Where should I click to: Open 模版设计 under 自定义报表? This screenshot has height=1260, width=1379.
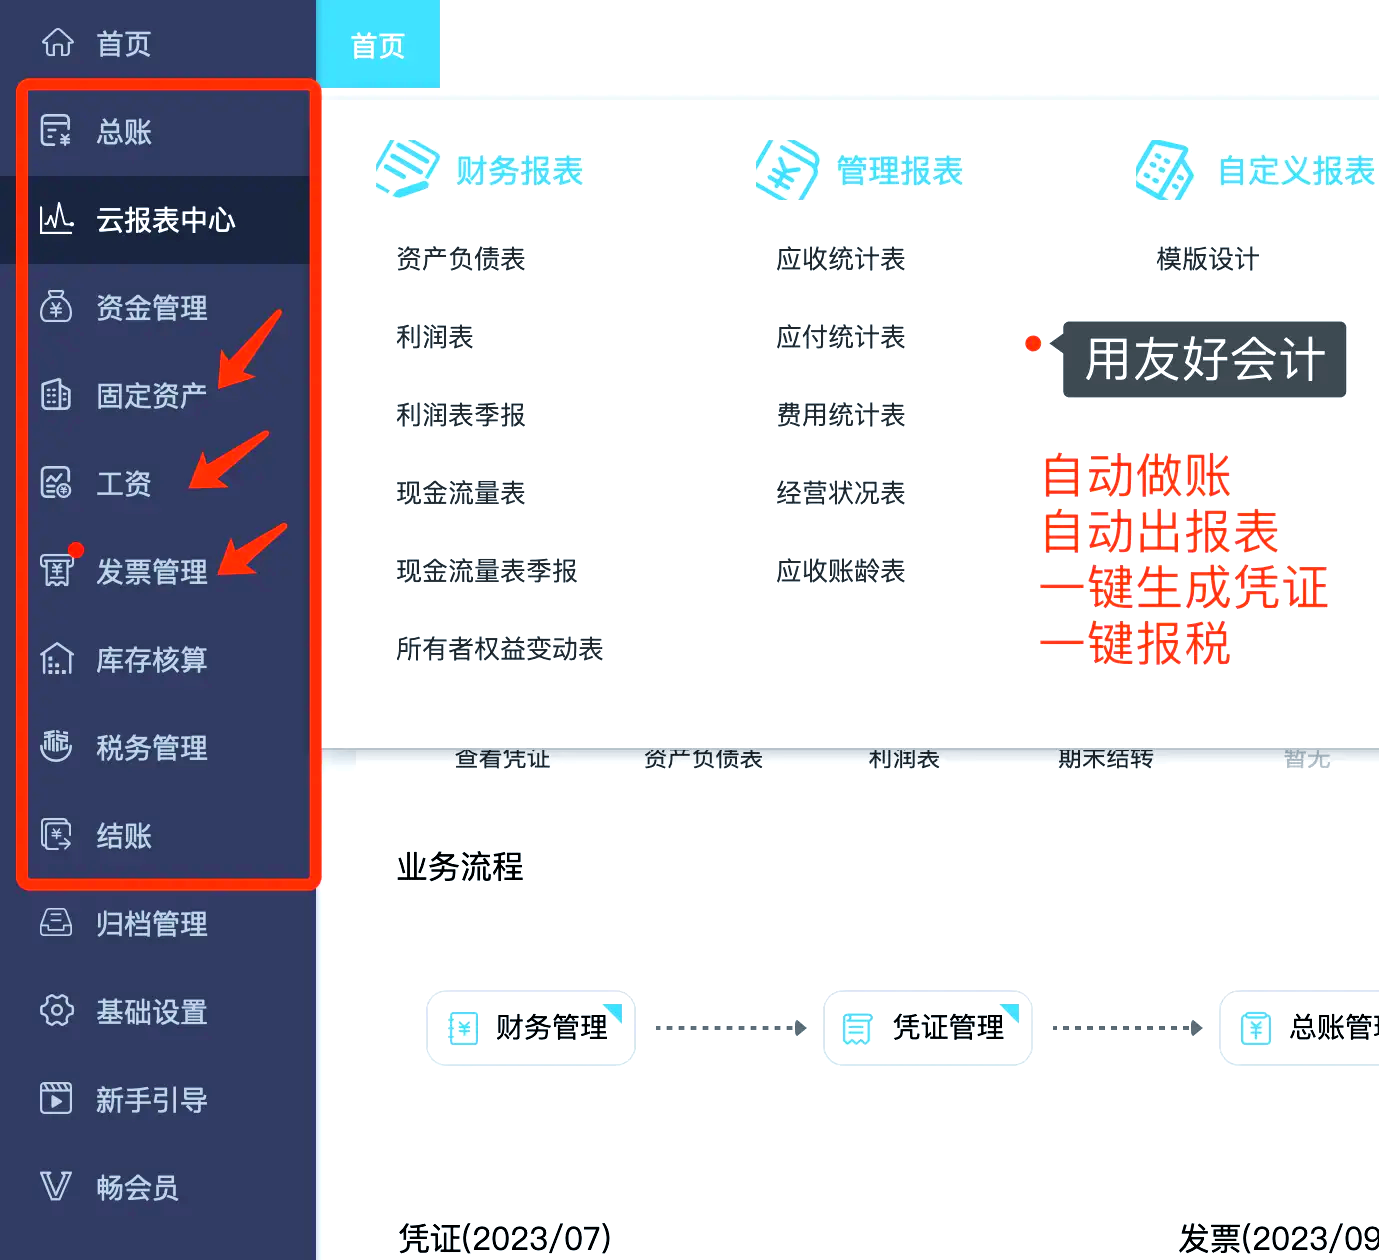1208,259
